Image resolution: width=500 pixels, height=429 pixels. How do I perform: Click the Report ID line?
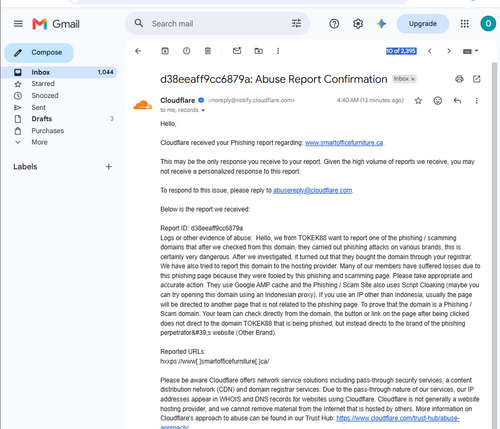click(x=202, y=228)
